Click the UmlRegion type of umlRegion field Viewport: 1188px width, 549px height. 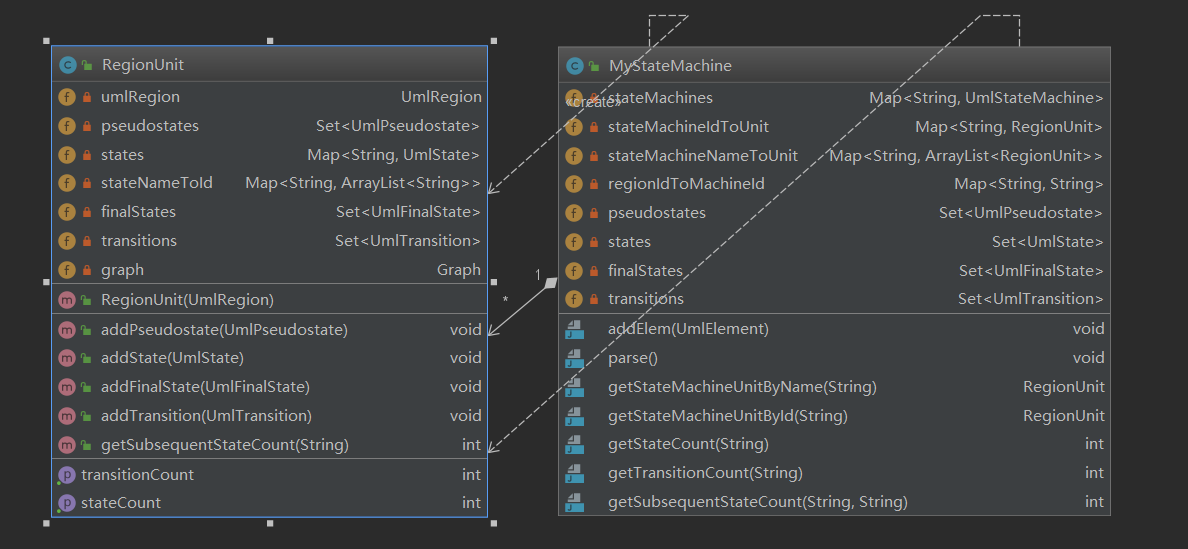coord(441,97)
